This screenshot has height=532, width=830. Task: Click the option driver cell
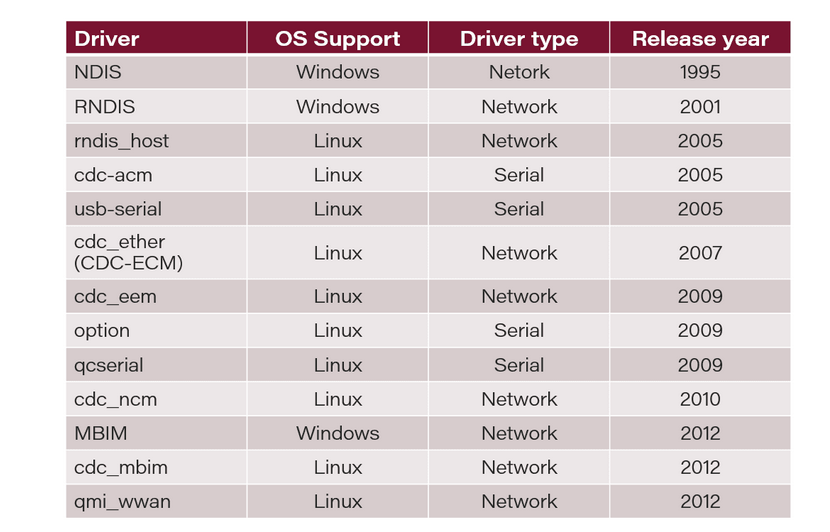102,330
